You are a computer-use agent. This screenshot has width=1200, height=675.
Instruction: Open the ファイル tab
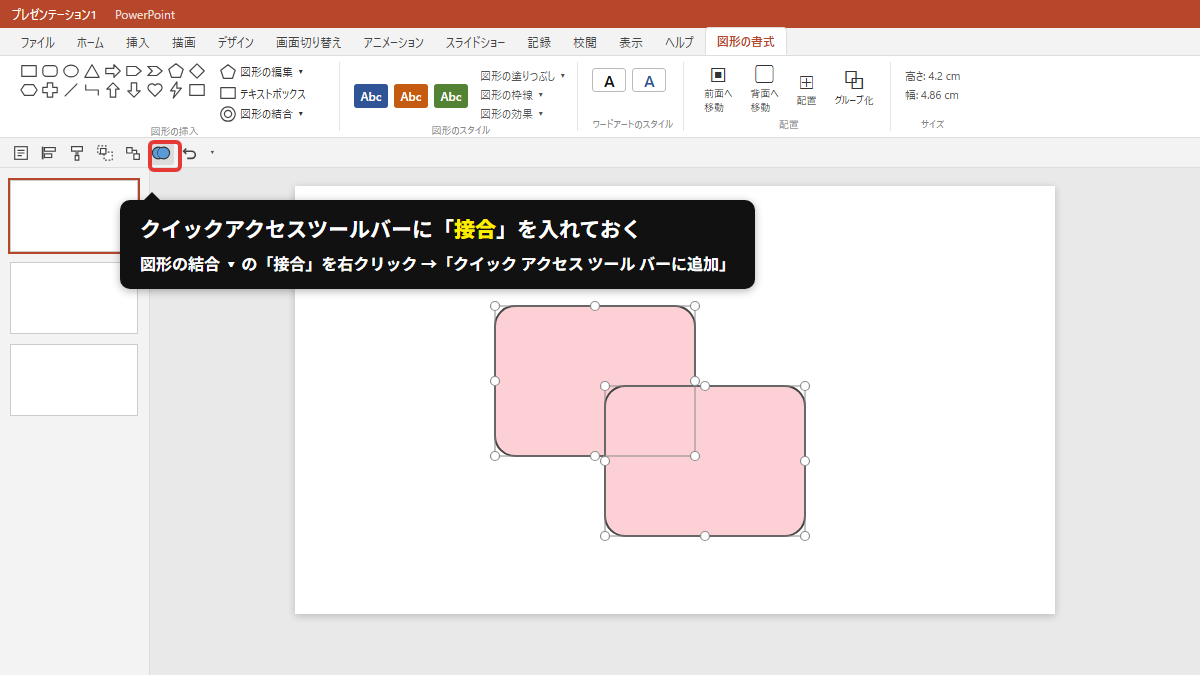[x=38, y=42]
